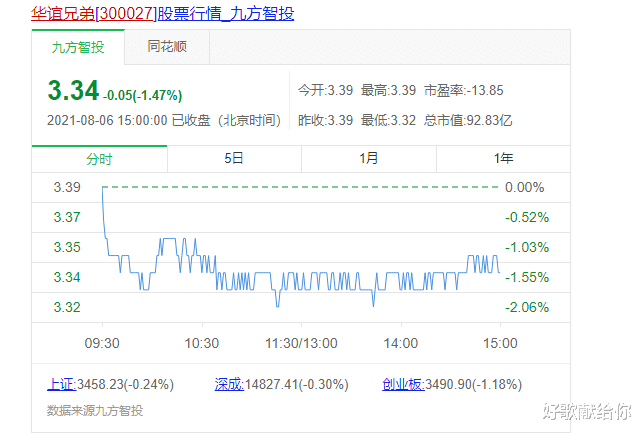Select the 九方智投 data source tab
641x433 pixels.
pyautogui.click(x=78, y=47)
